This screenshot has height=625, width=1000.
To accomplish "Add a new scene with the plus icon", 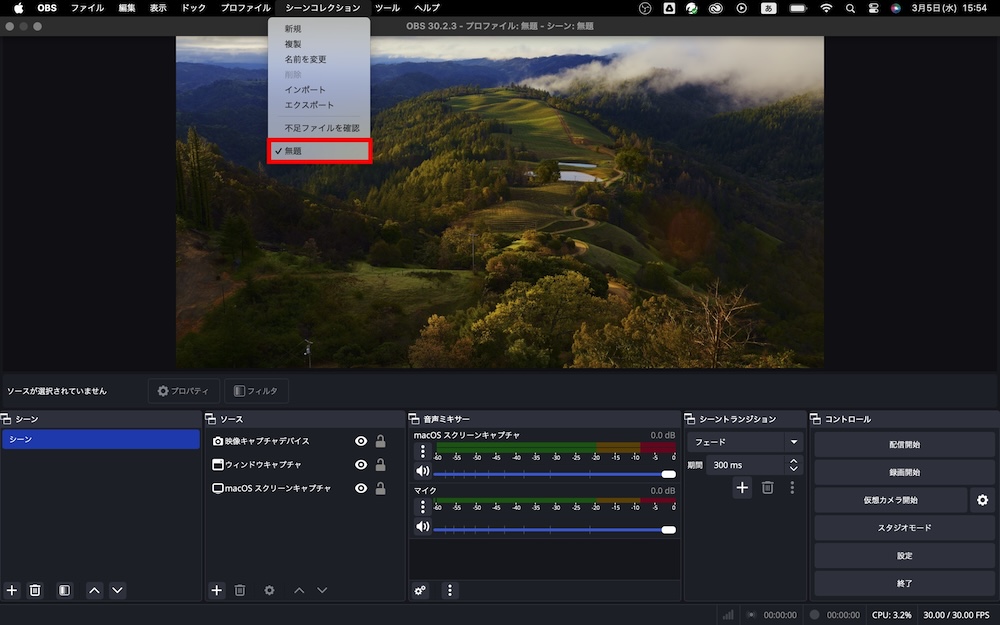I will point(12,591).
